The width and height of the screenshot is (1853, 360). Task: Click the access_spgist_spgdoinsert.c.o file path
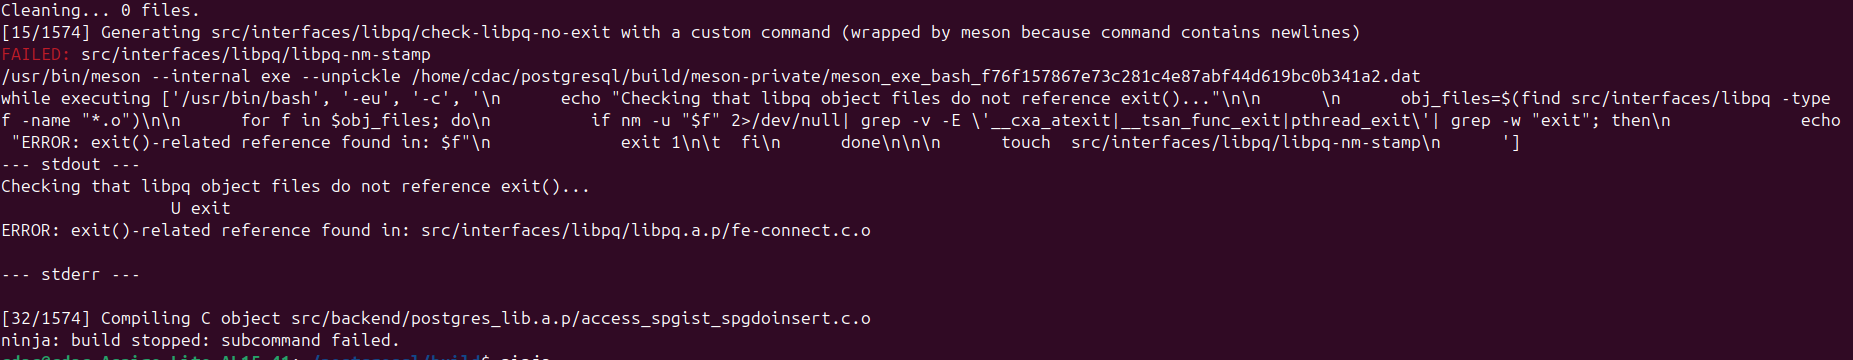click(581, 318)
